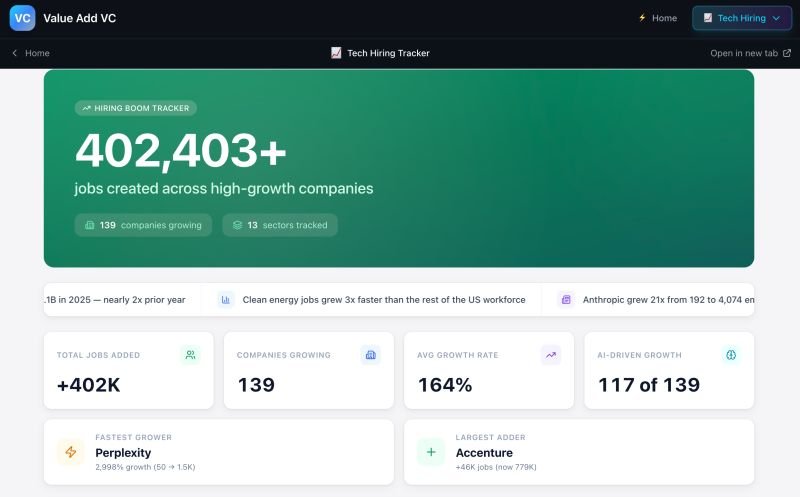The height and width of the screenshot is (497, 800).
Task: Click the VC logo icon
Action: [22, 18]
